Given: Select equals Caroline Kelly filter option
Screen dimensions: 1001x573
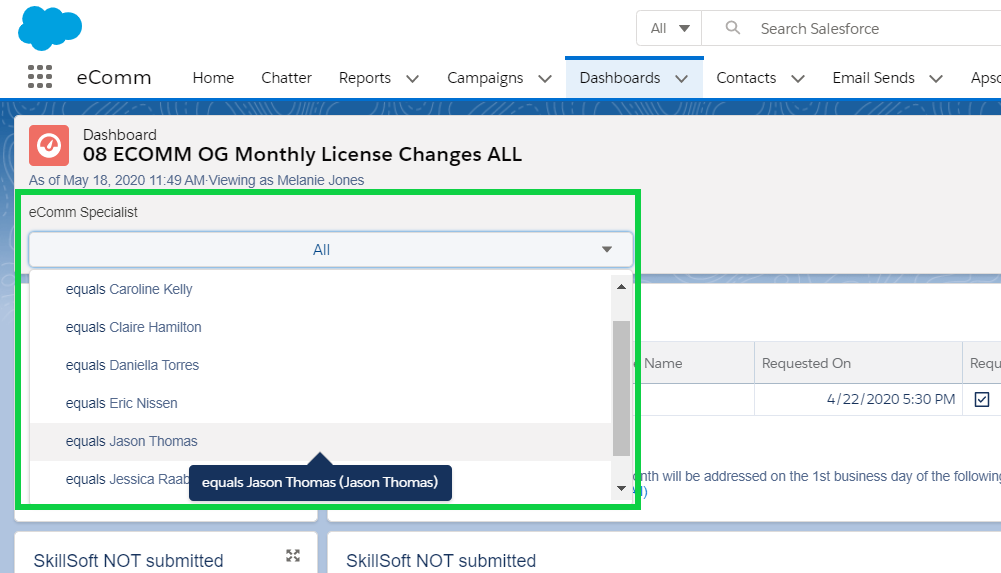Looking at the screenshot, I should (320, 289).
